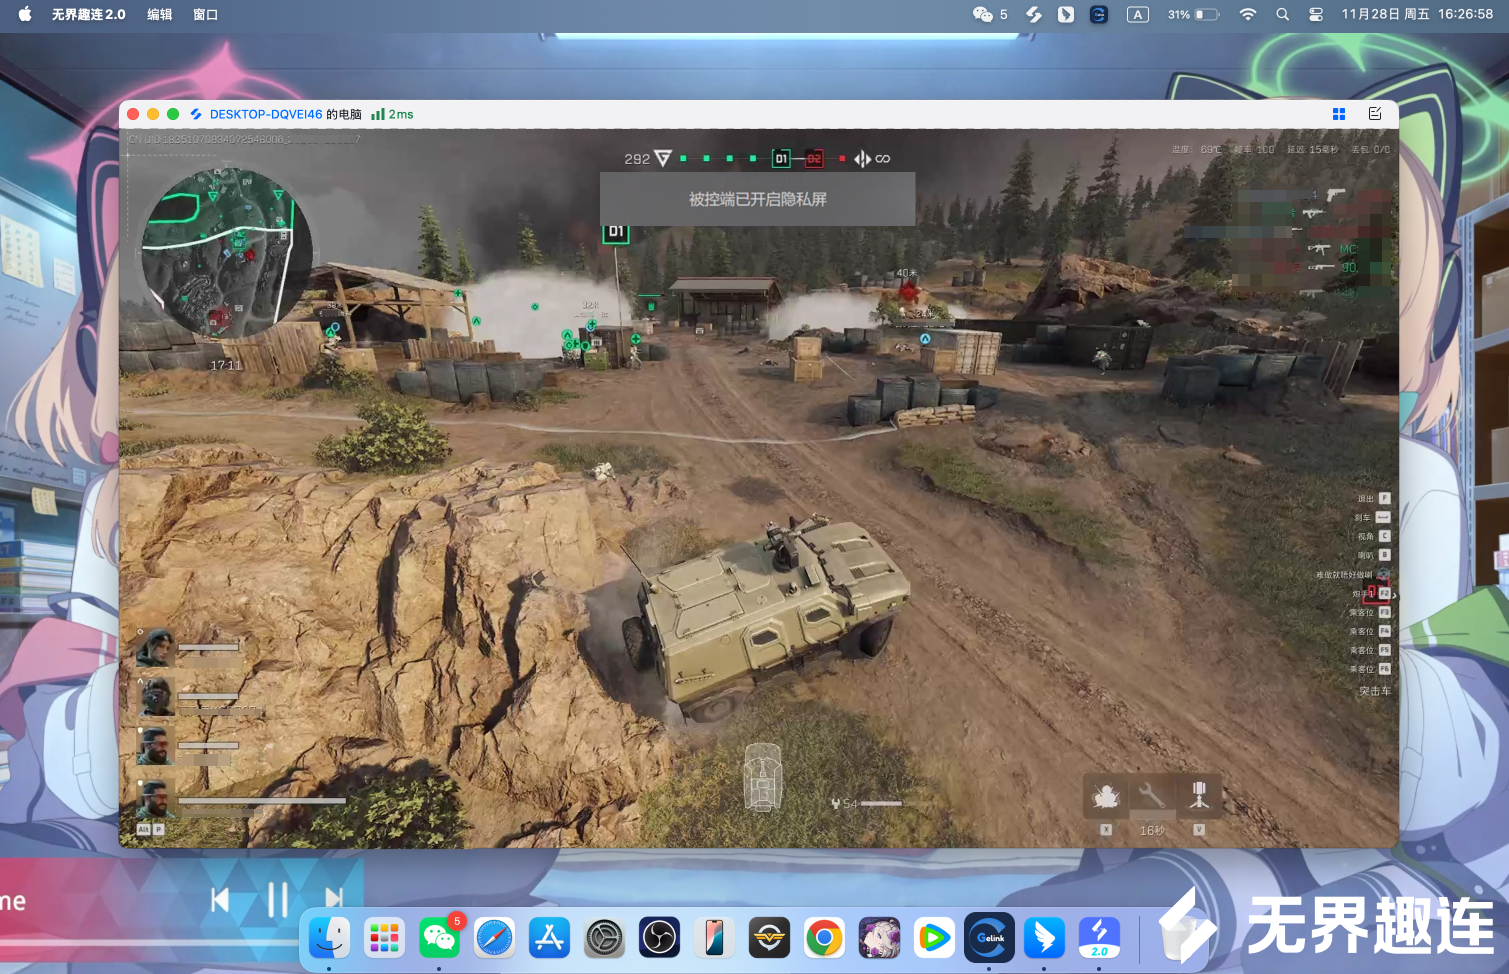Open the Apple menu
The image size is (1509, 974).
pyautogui.click(x=25, y=14)
